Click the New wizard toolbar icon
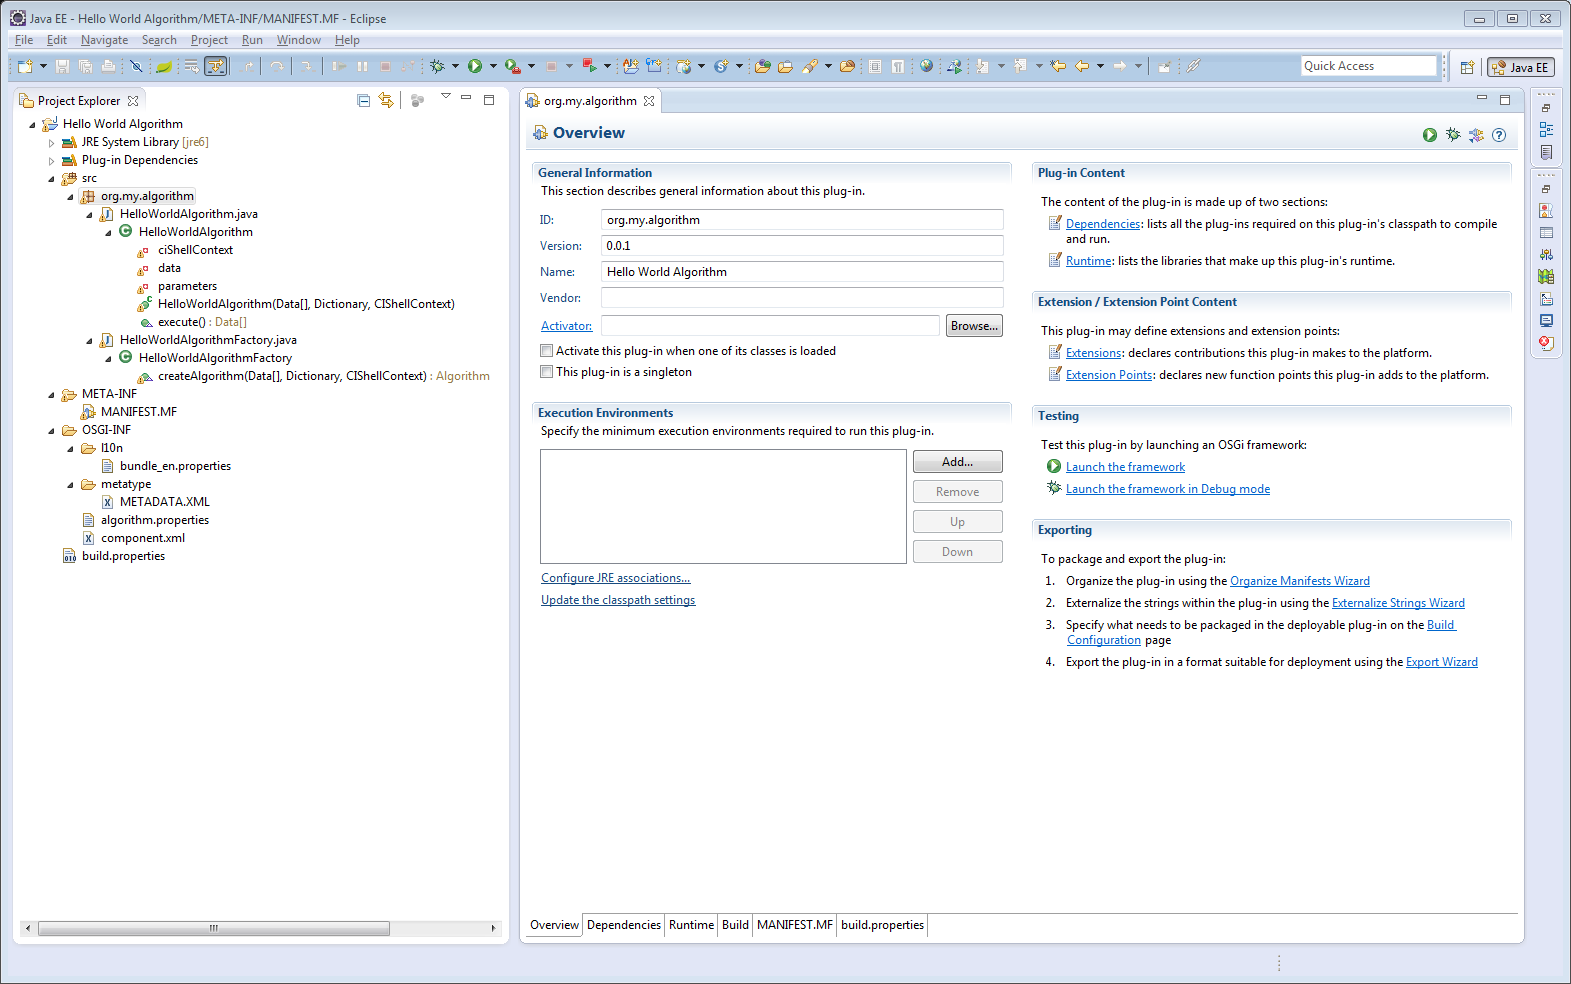Screen dimensions: 1571x984 pyautogui.click(x=25, y=66)
